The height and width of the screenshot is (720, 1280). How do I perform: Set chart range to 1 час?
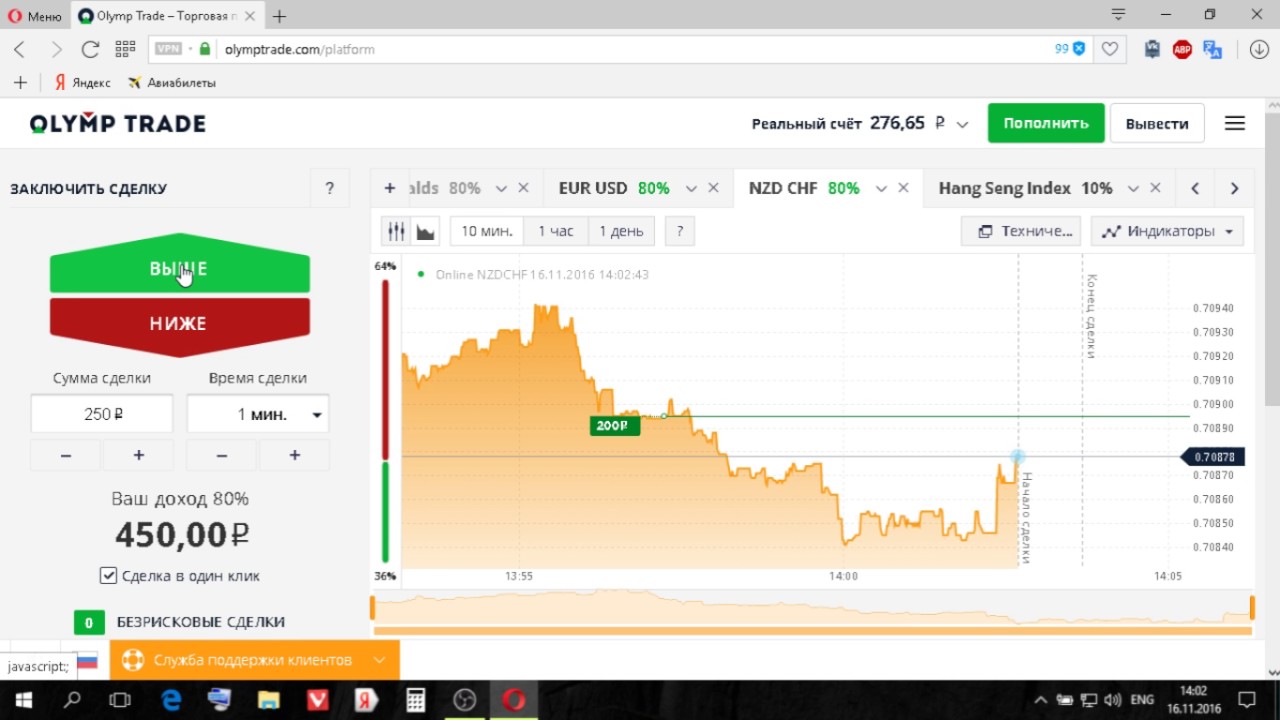point(556,231)
